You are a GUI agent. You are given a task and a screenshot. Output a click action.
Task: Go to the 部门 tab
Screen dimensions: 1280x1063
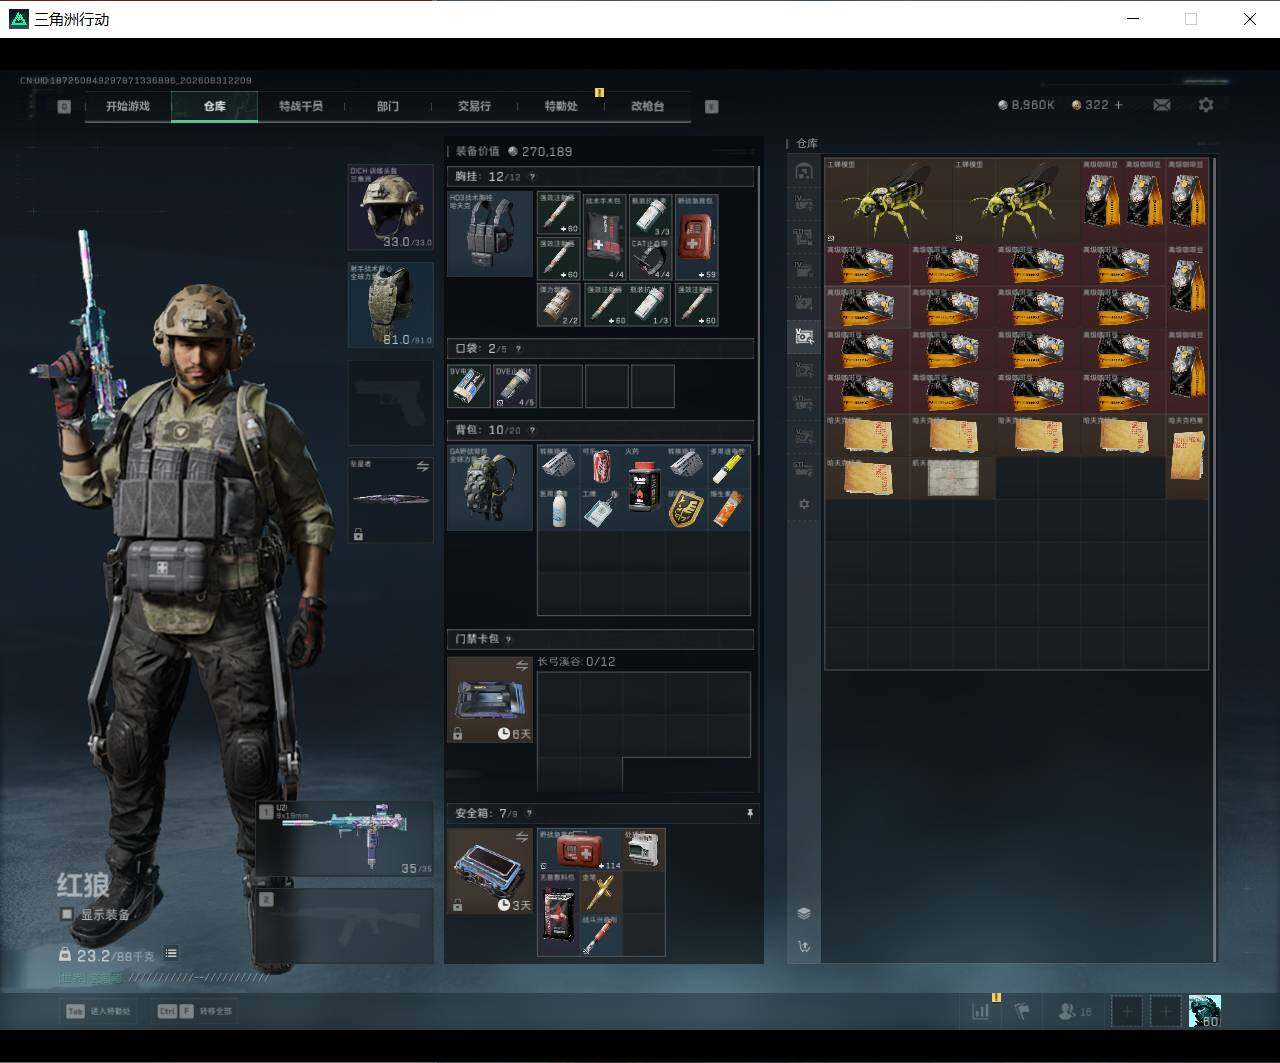point(388,106)
